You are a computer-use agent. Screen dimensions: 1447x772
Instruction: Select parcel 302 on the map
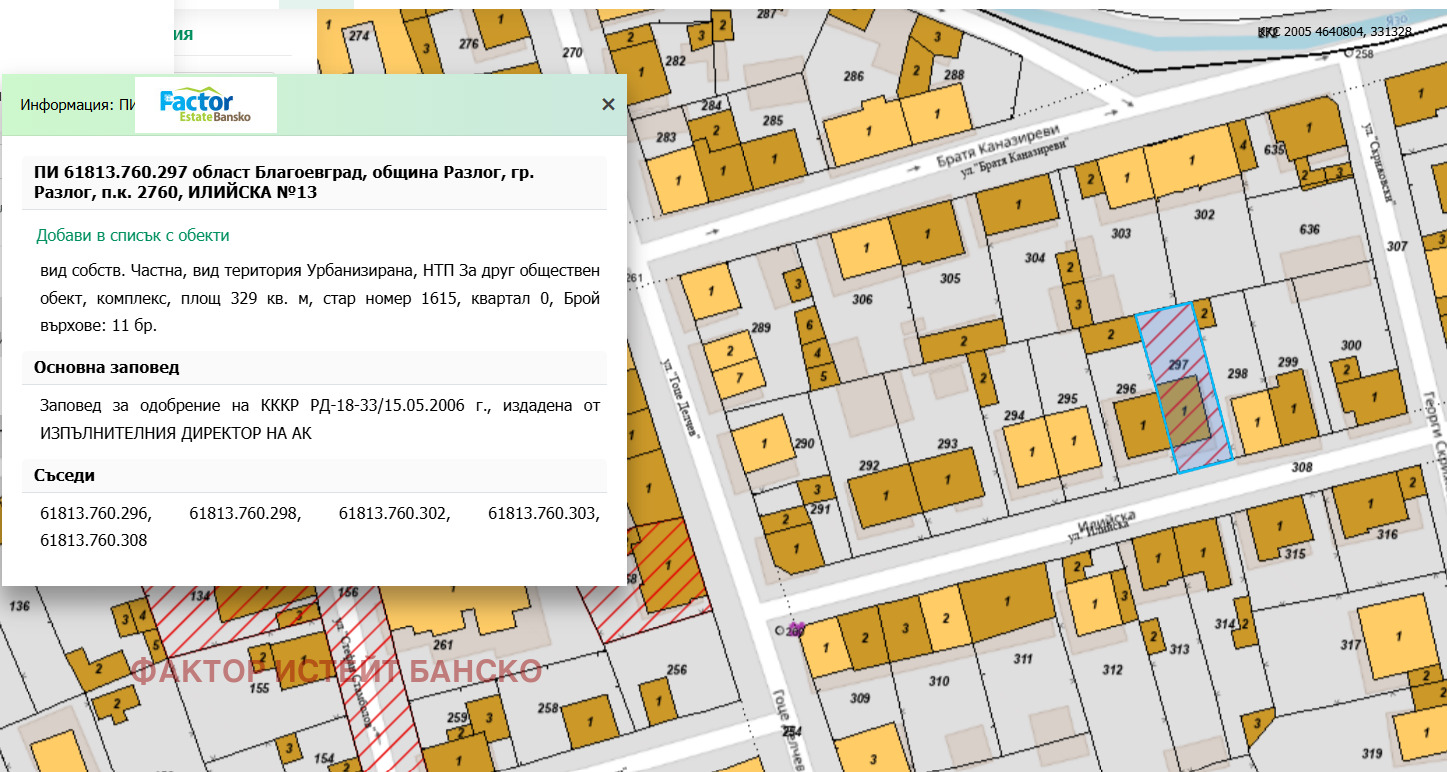[x=1204, y=240]
